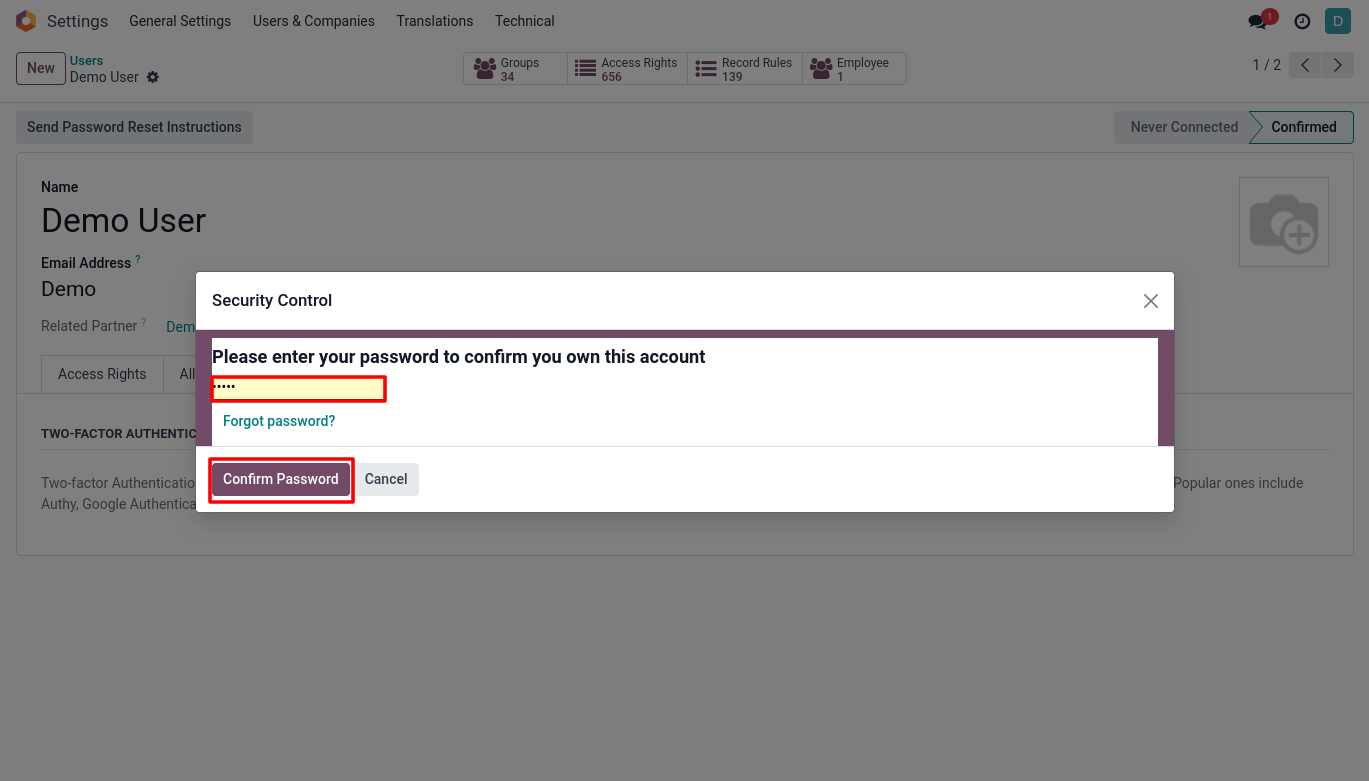Select the Never Connected status

click(1184, 127)
